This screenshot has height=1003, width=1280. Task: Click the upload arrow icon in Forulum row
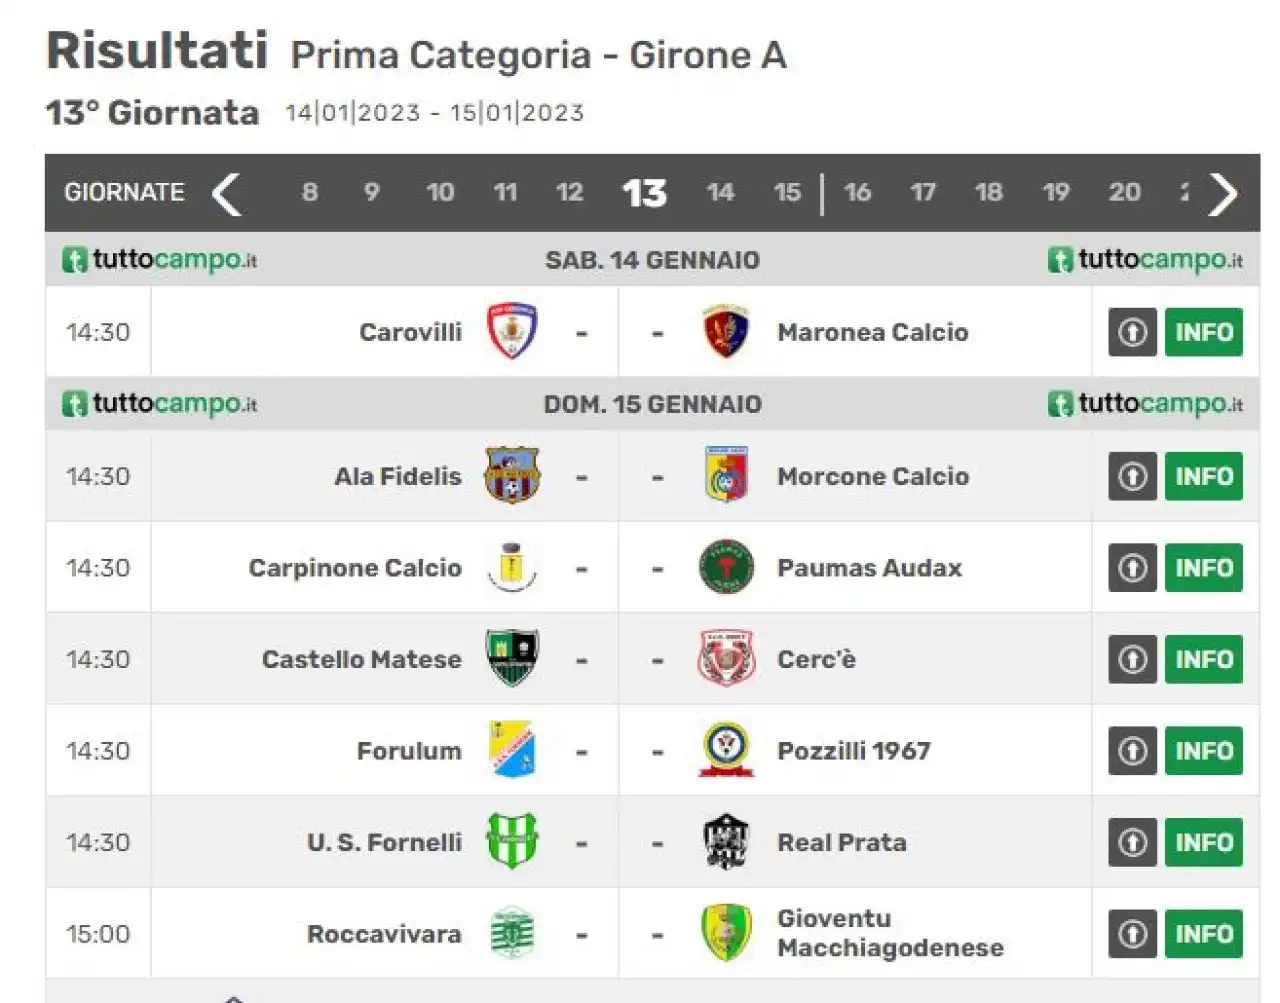tap(1132, 750)
